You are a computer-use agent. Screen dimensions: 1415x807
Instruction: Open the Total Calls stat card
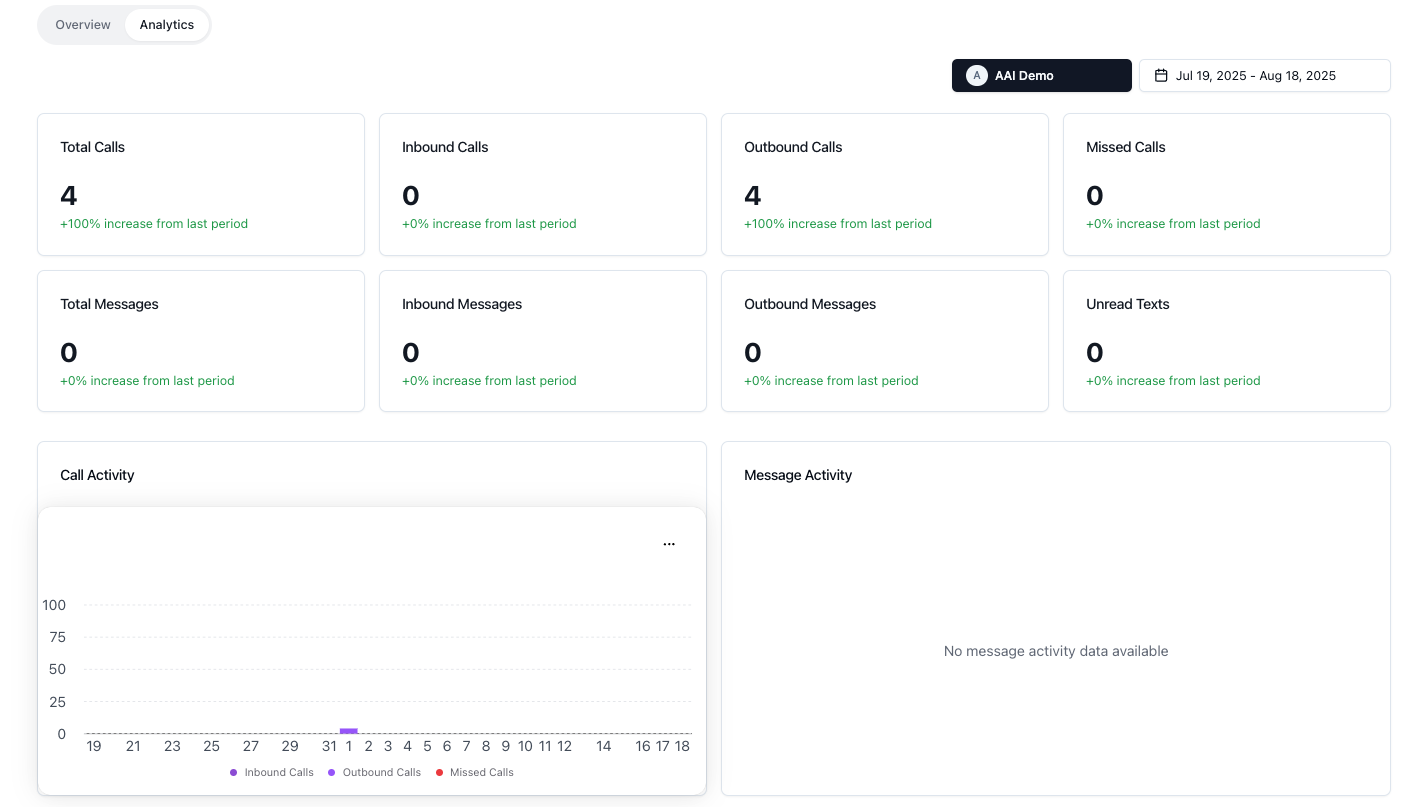200,184
